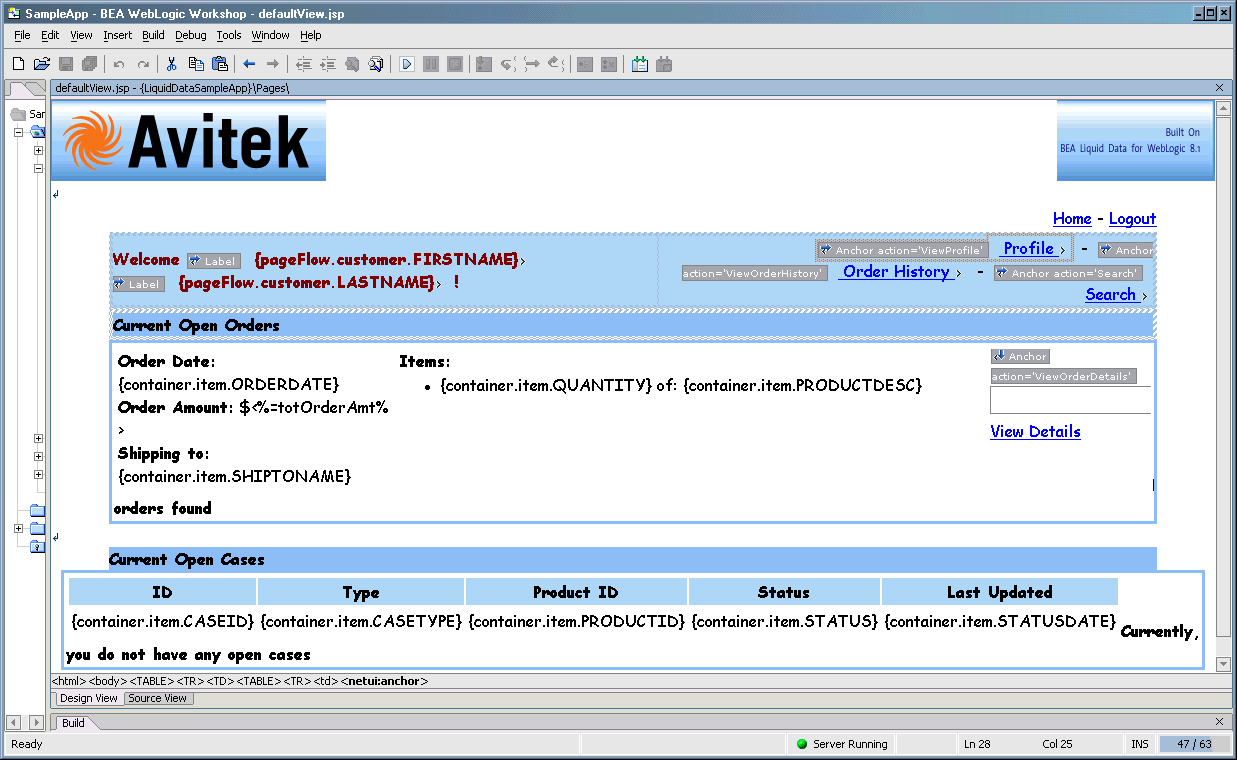The height and width of the screenshot is (760, 1237).
Task: Click the Save All toolbar icon
Action: pos(90,64)
